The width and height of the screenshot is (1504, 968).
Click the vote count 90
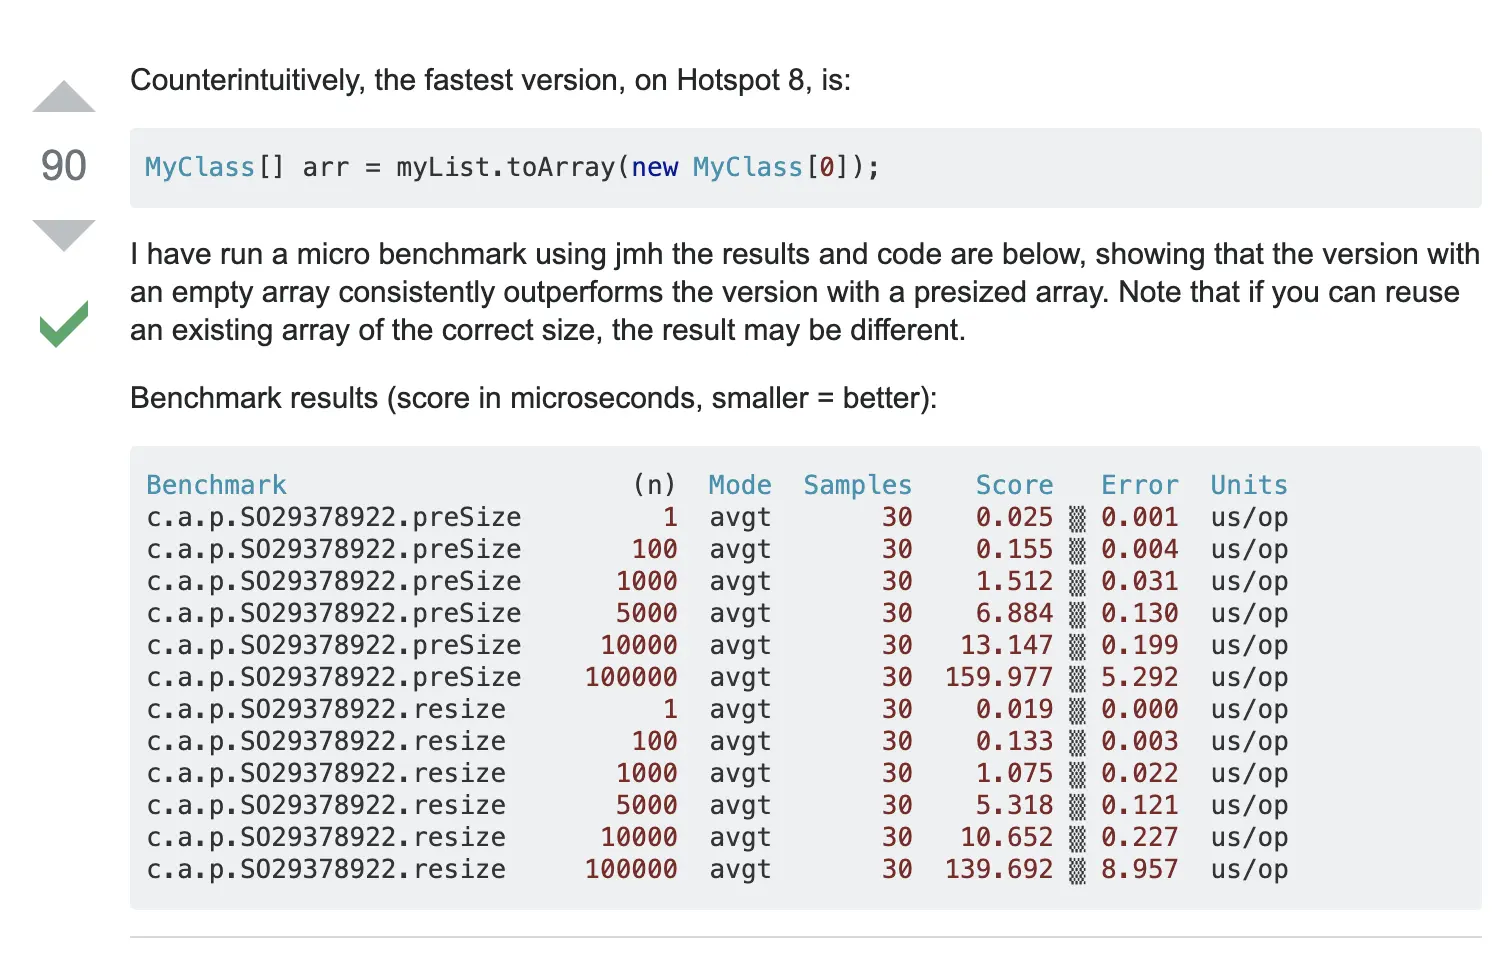click(x=64, y=166)
